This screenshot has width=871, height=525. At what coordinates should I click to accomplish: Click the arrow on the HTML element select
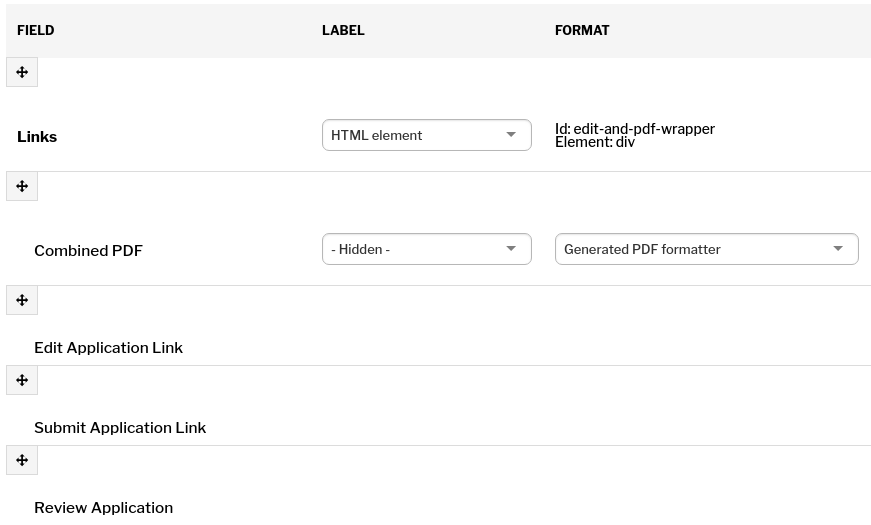[511, 135]
